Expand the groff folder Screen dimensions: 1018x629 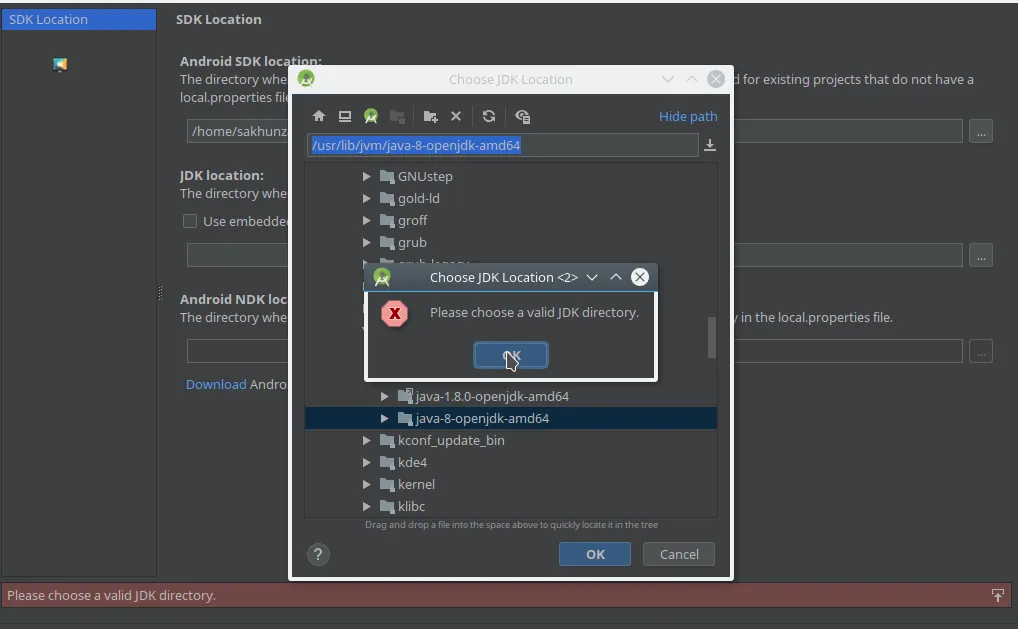(366, 221)
